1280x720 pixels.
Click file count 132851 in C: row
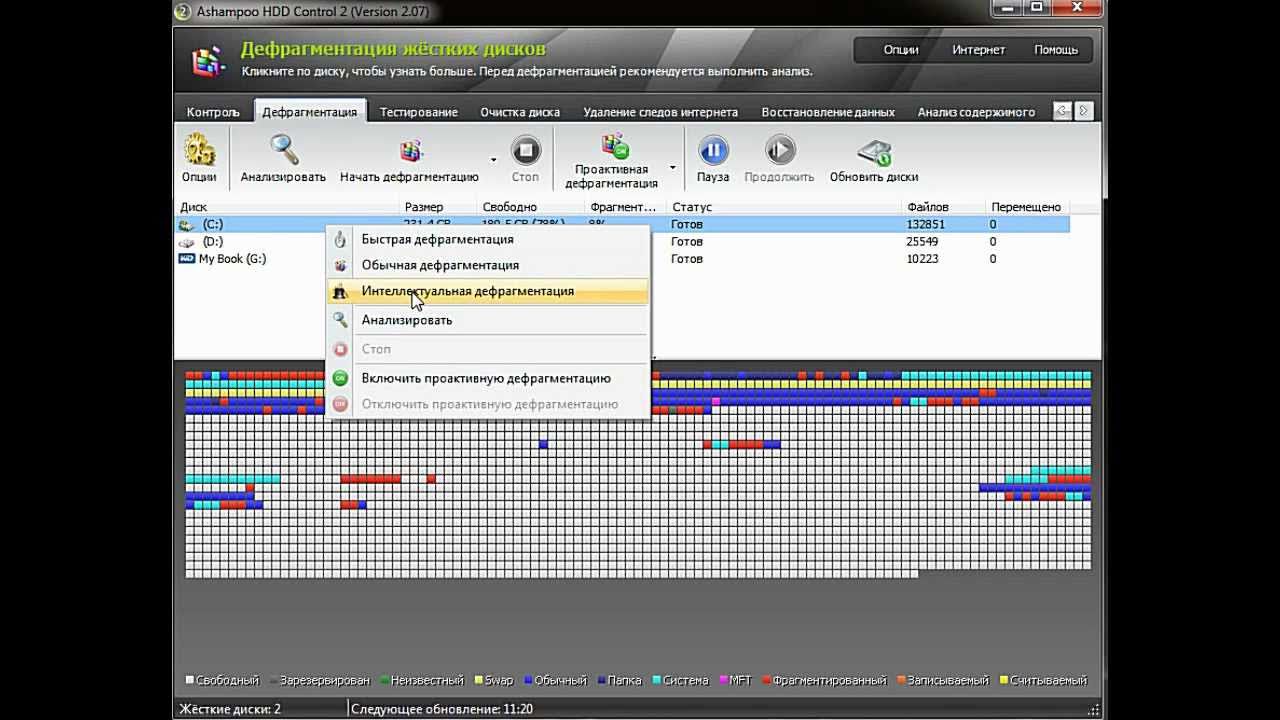tap(925, 225)
